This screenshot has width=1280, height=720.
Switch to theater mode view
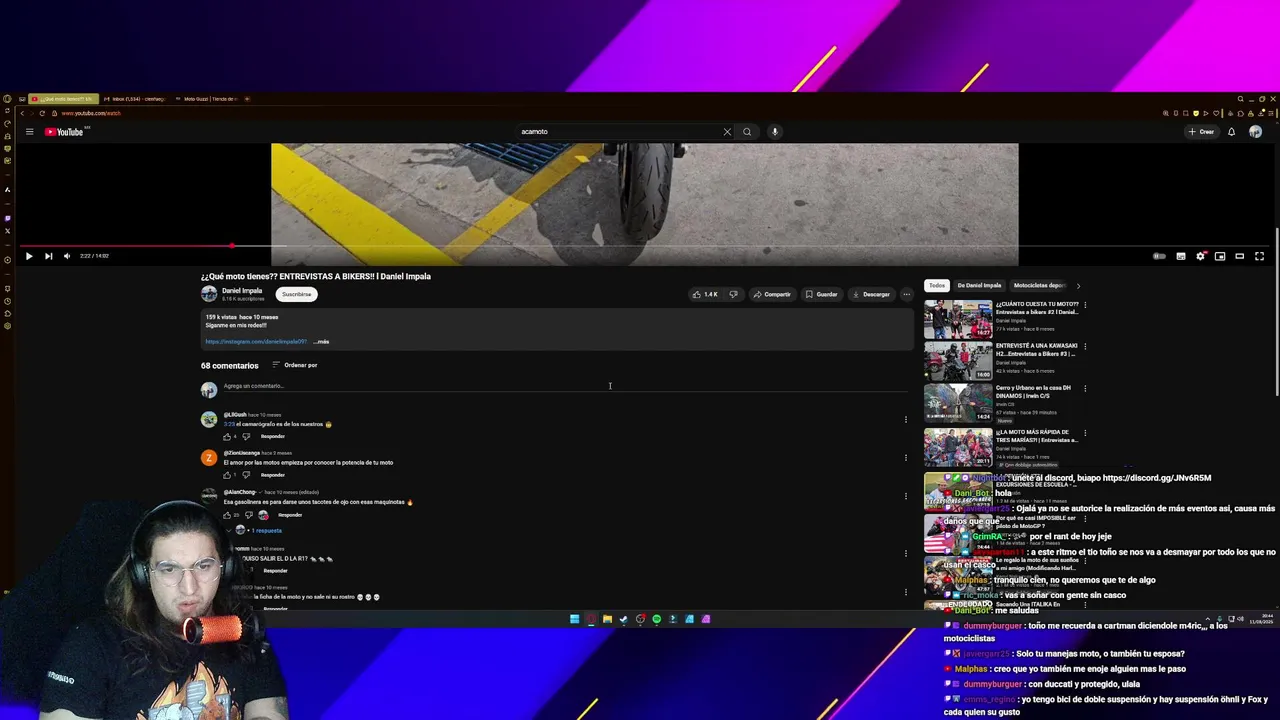(1240, 256)
